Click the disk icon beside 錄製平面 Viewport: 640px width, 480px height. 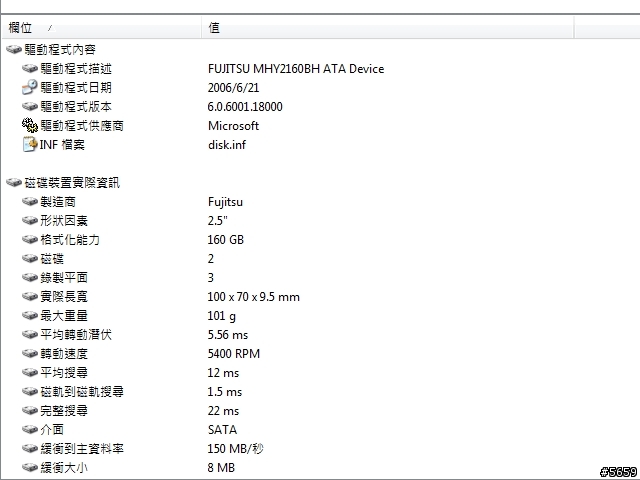(30, 278)
